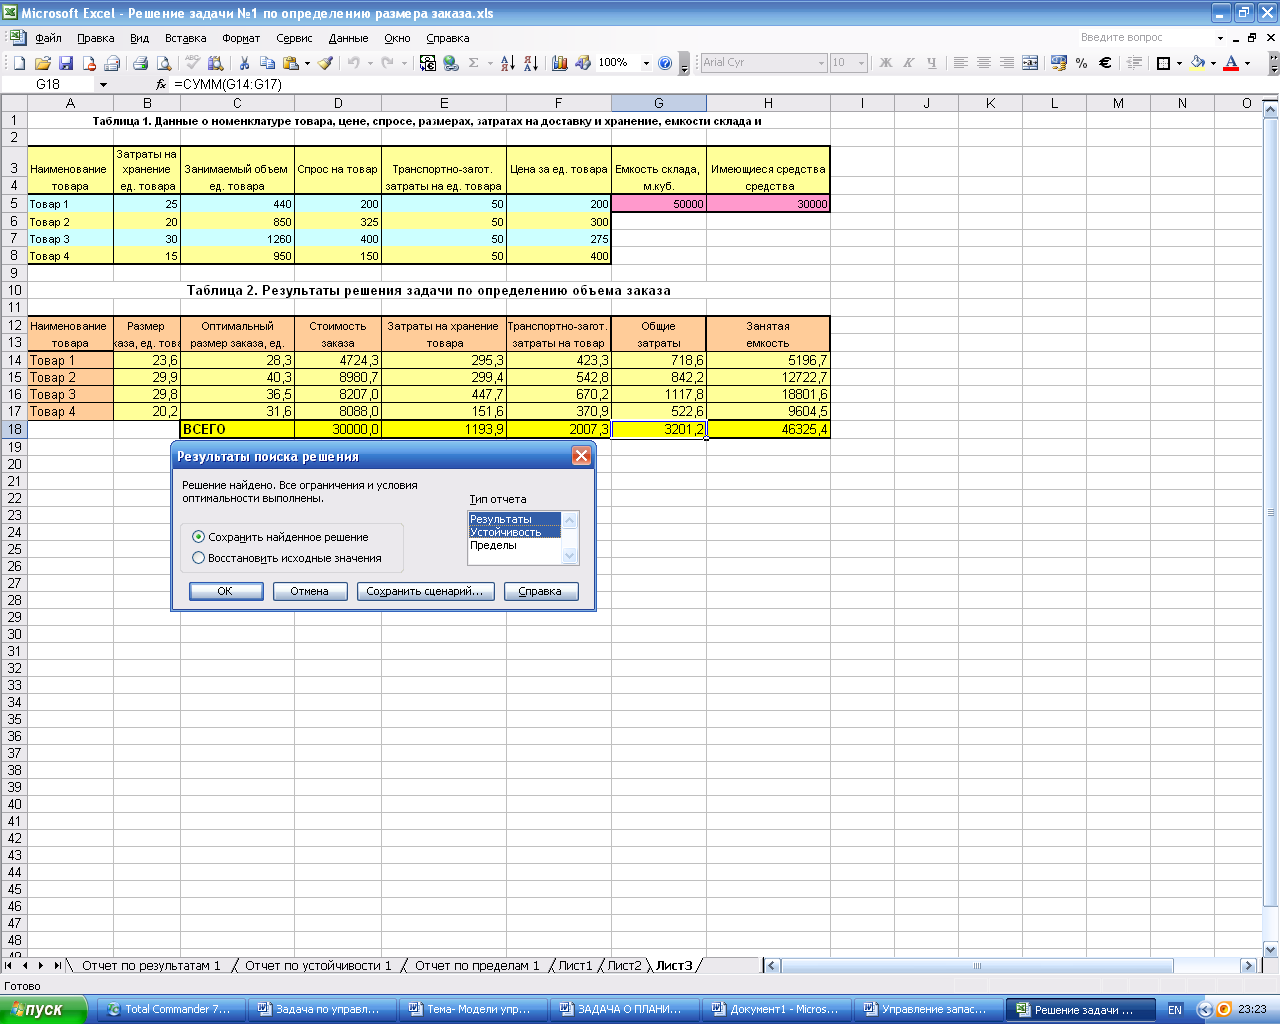This screenshot has height=1024, width=1280.
Task: Click the пуск Start button
Action: click(42, 1010)
